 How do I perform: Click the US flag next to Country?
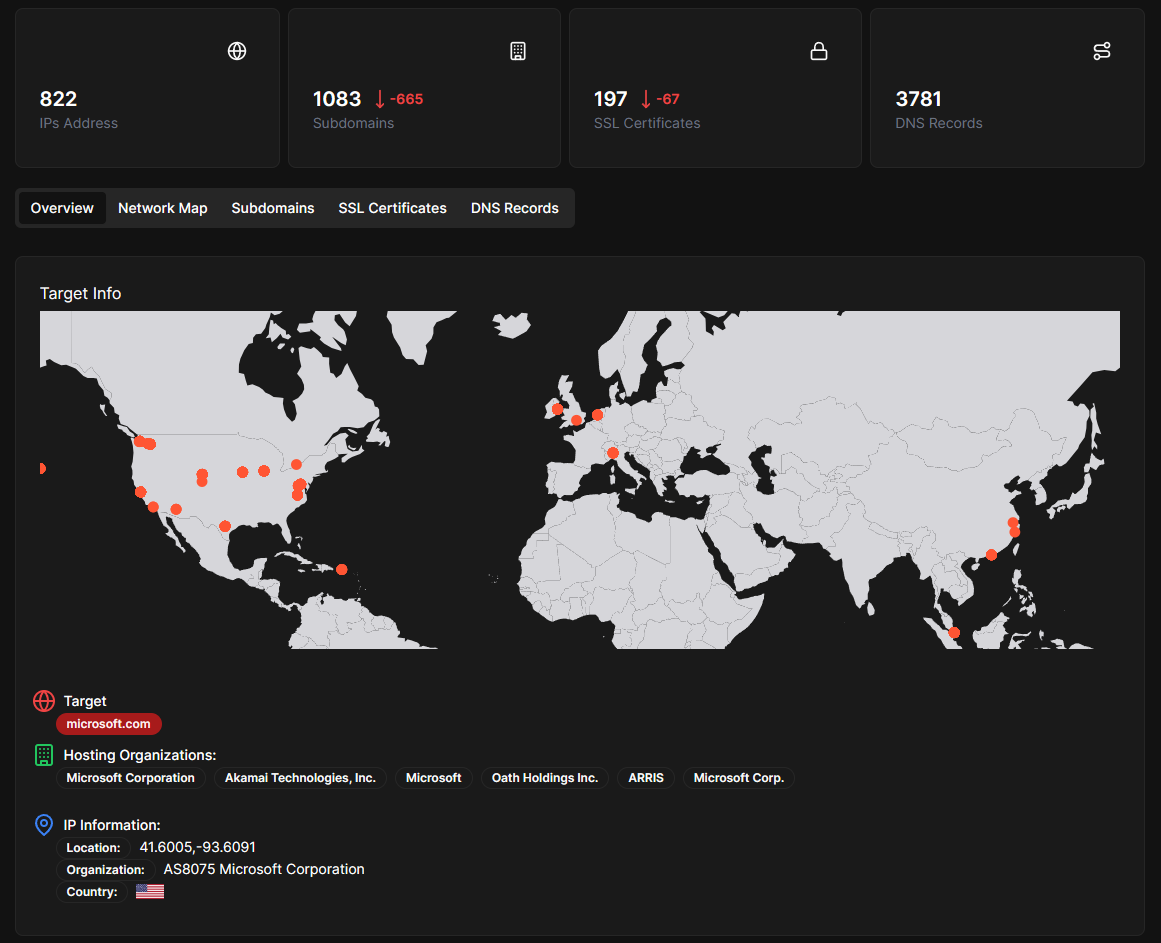150,891
